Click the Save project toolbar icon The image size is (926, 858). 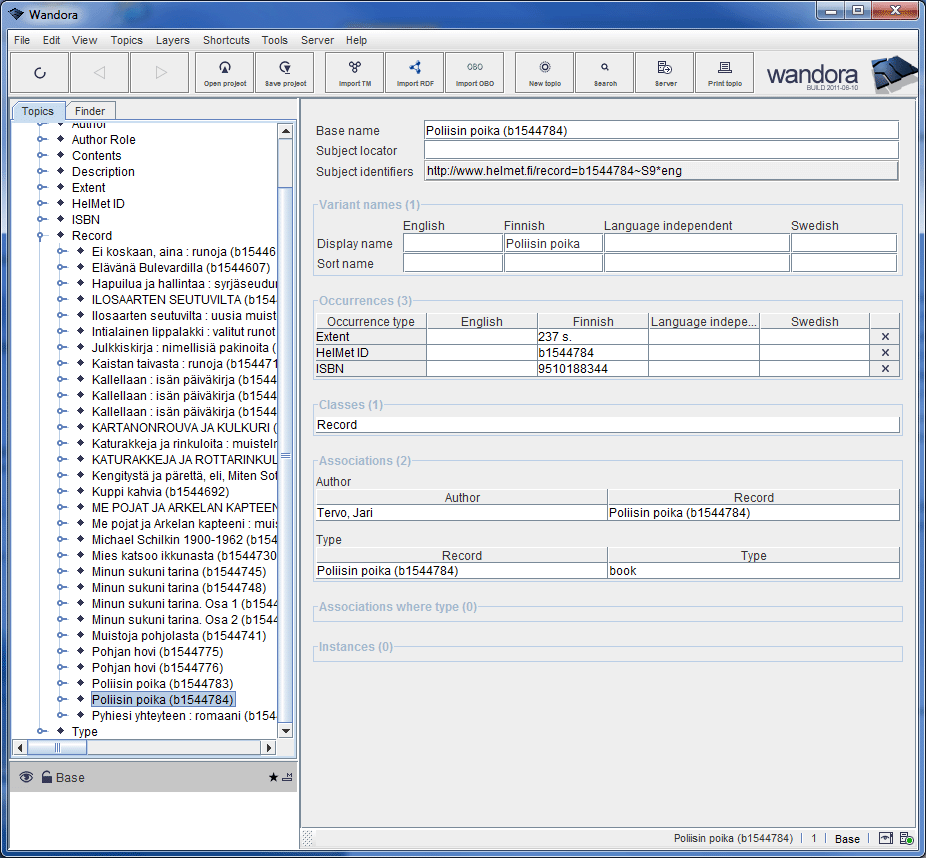coord(285,72)
